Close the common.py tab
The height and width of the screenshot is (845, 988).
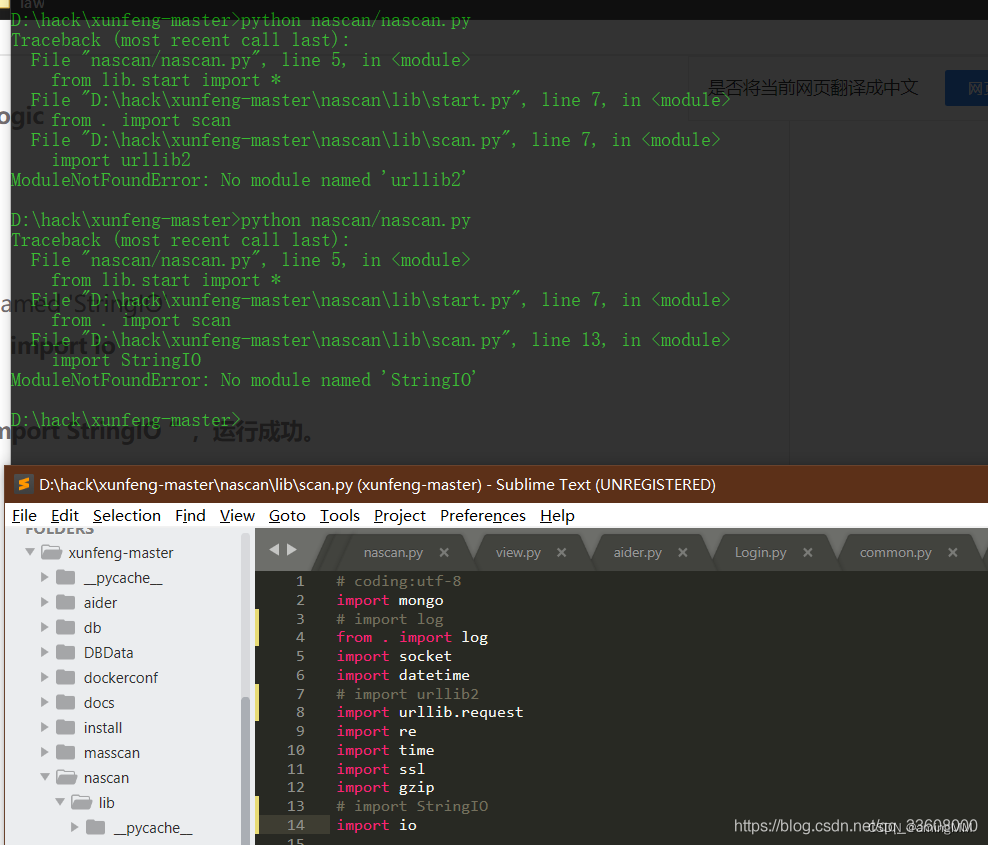point(953,553)
